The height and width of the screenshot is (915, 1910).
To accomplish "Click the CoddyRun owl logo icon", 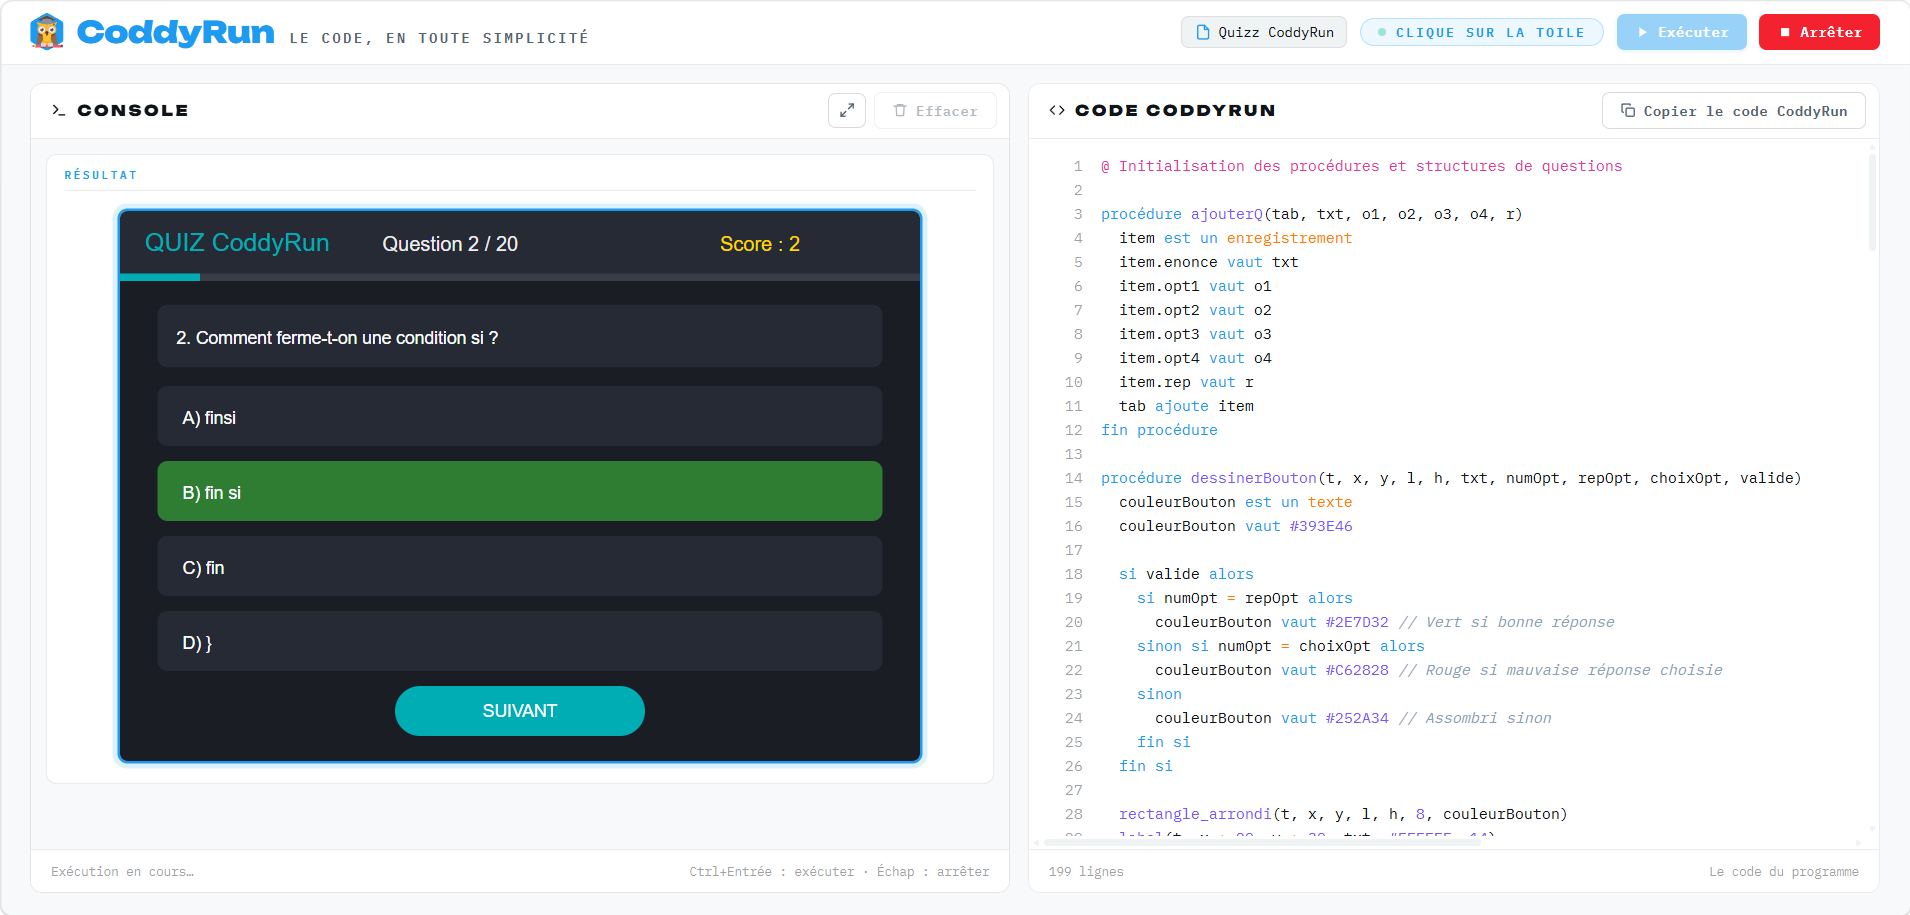I will tap(47, 32).
